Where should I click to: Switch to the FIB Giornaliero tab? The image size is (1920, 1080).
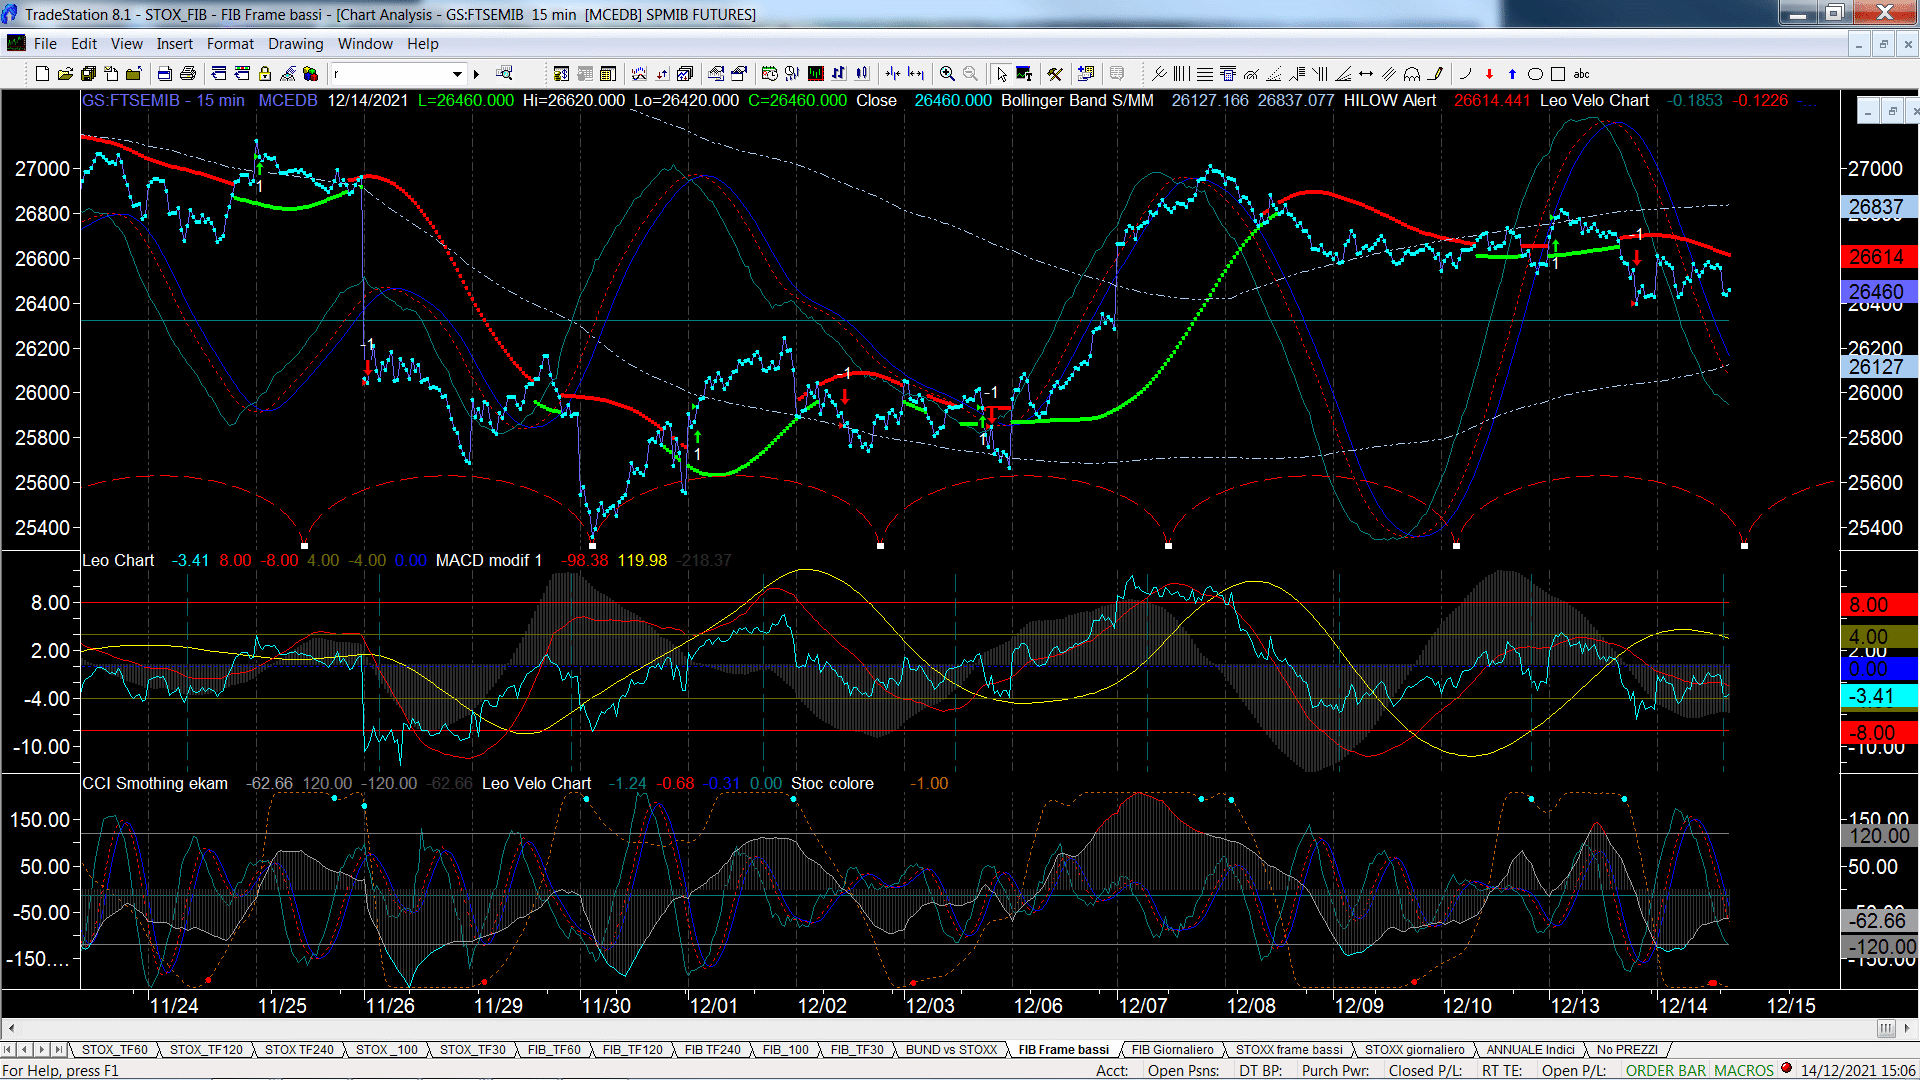point(1172,1049)
